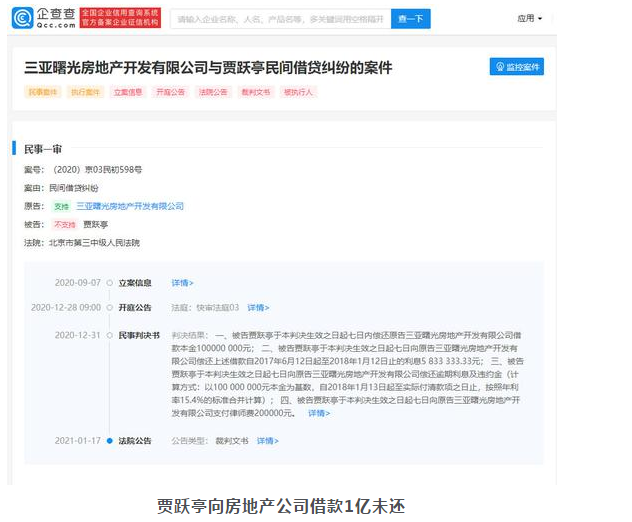Select the 民事案件 tag
This screenshot has width=632, height=522.
42,92
